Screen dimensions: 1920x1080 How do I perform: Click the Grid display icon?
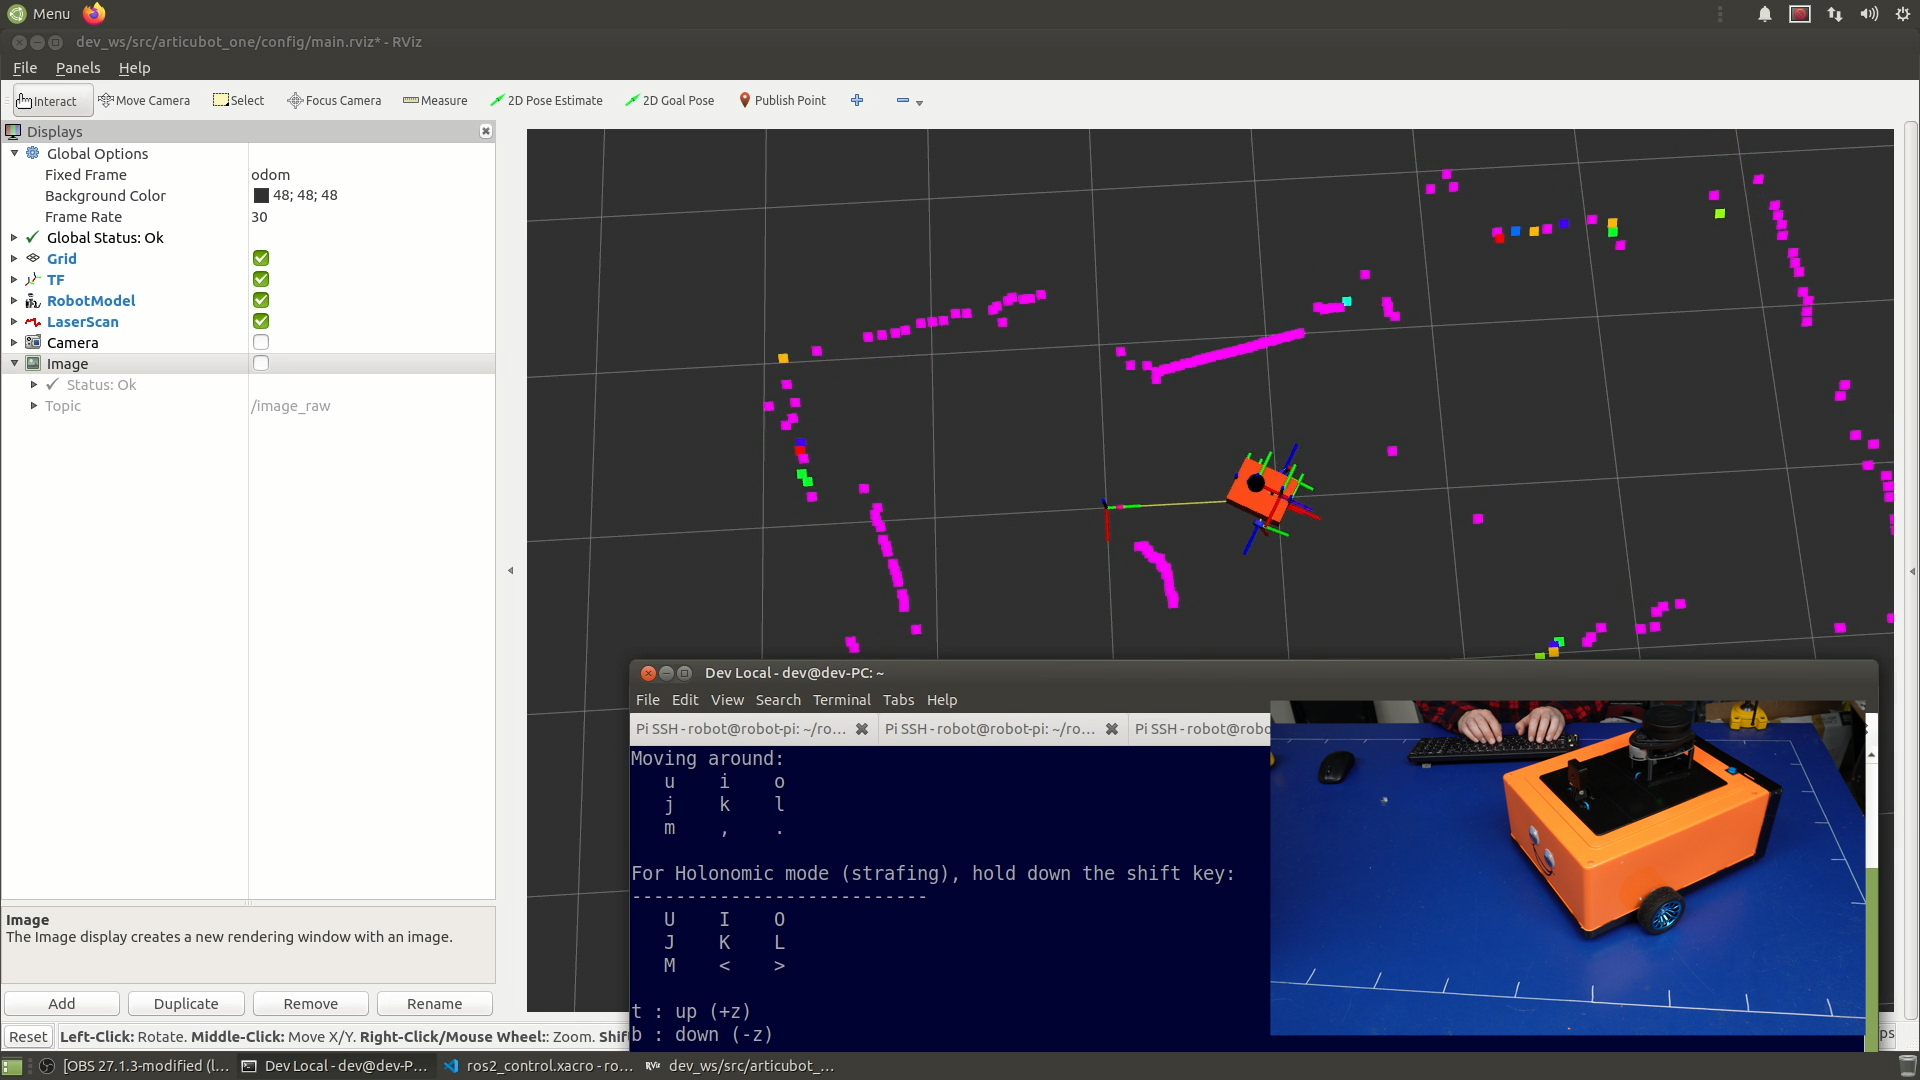(33, 258)
